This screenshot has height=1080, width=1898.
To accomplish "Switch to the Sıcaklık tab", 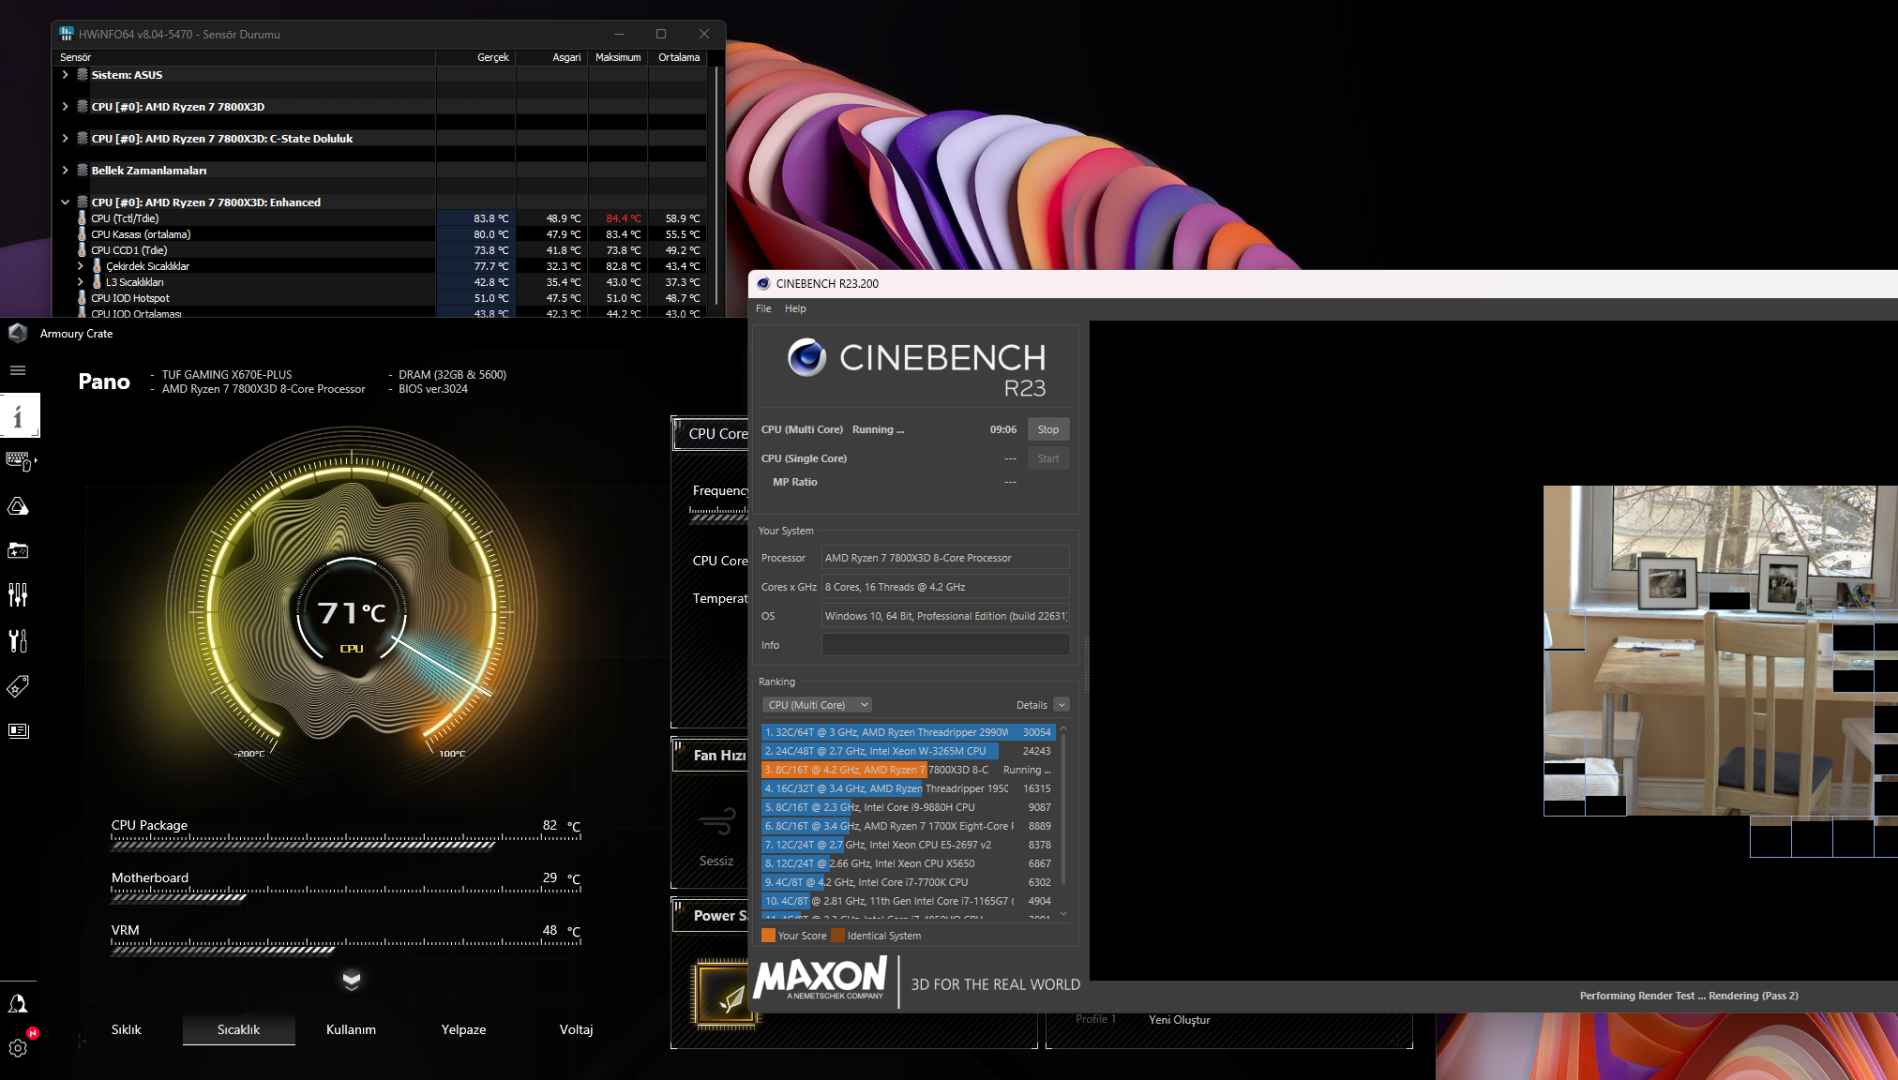I will pyautogui.click(x=239, y=1029).
